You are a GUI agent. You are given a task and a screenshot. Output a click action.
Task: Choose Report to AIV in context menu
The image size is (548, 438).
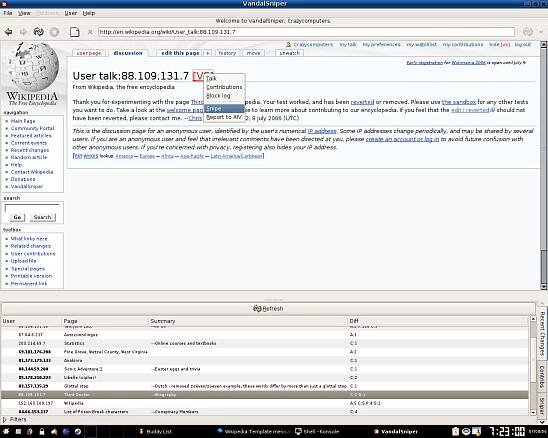[x=224, y=117]
